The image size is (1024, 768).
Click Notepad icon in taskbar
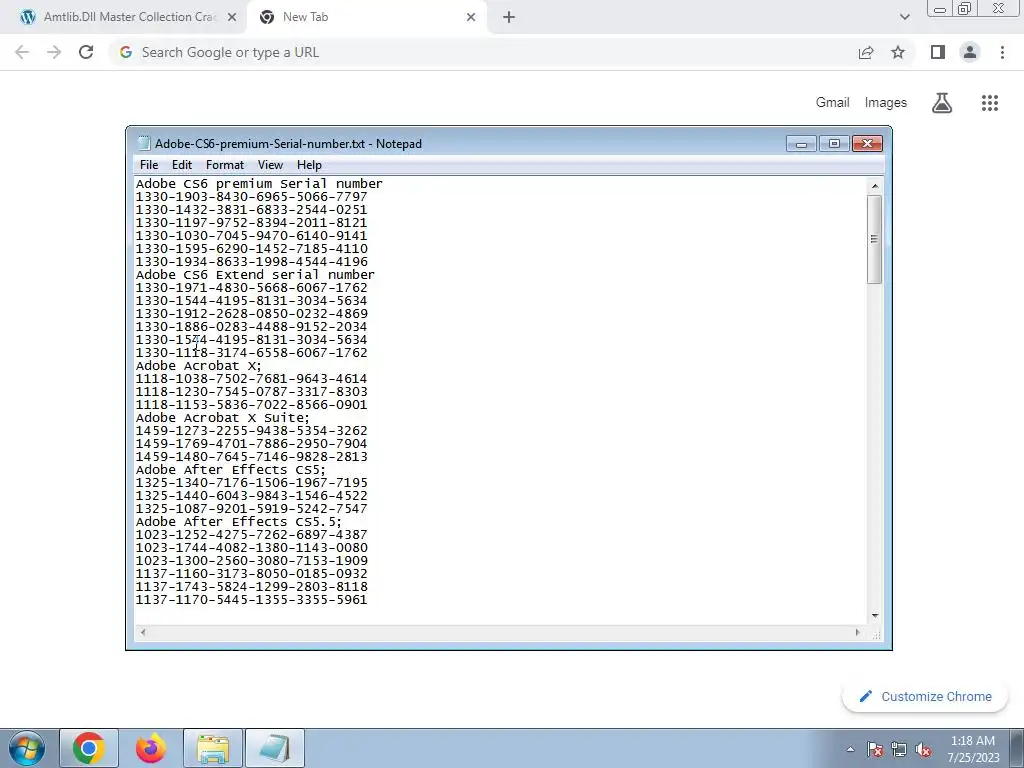click(275, 748)
